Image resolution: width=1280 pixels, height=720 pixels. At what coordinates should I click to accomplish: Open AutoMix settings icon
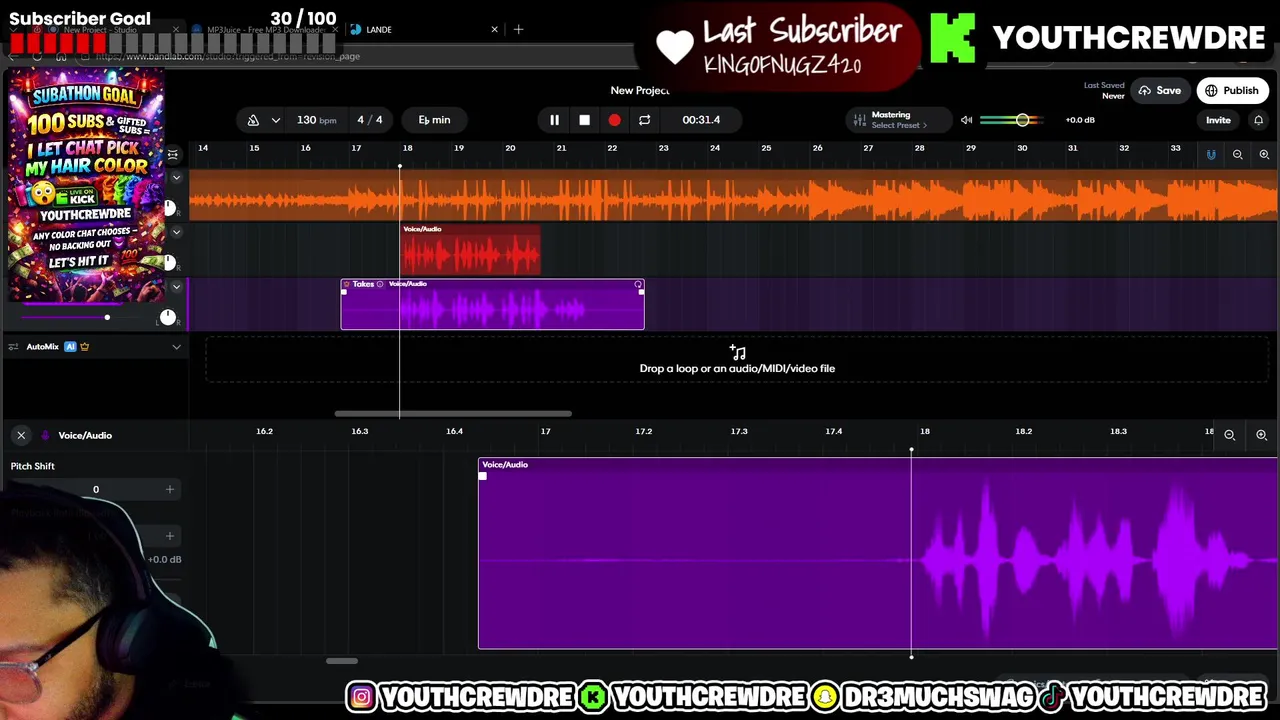(13, 347)
